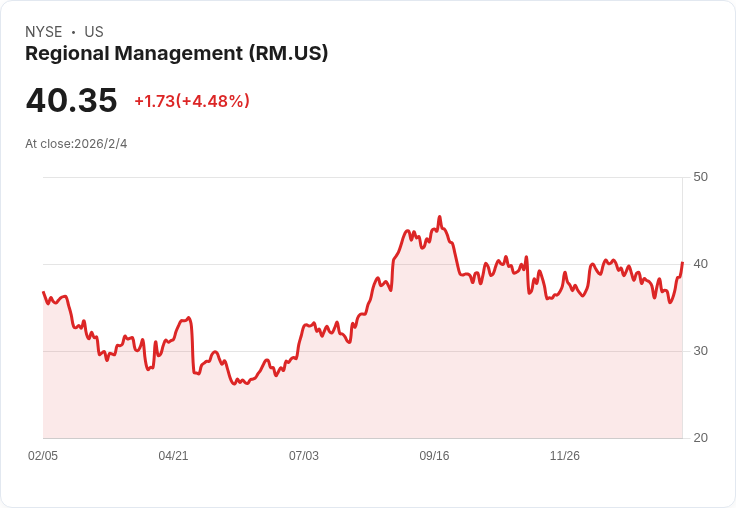Click the 11/26 date axis label
Viewport: 736px width, 508px height.
pos(565,456)
